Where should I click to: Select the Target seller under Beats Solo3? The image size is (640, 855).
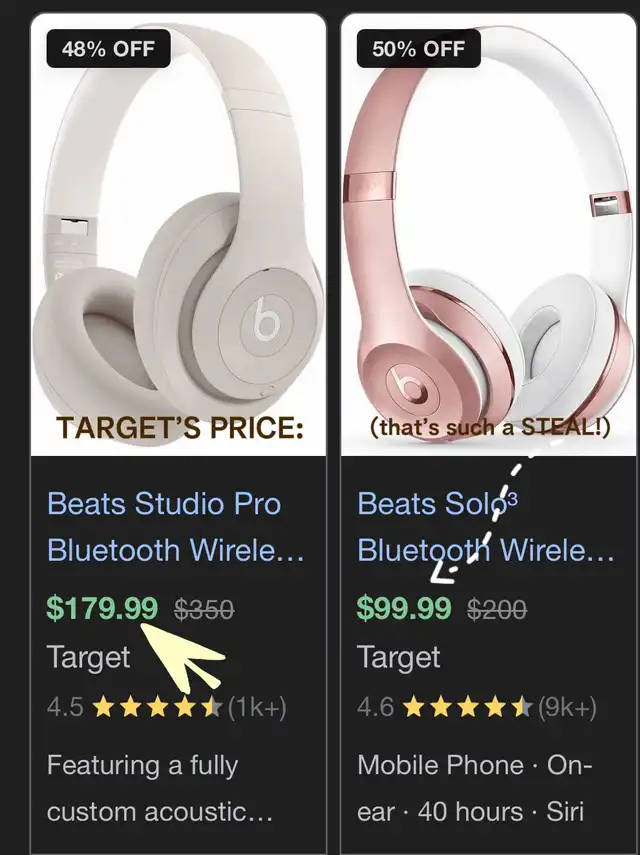[x=398, y=657]
